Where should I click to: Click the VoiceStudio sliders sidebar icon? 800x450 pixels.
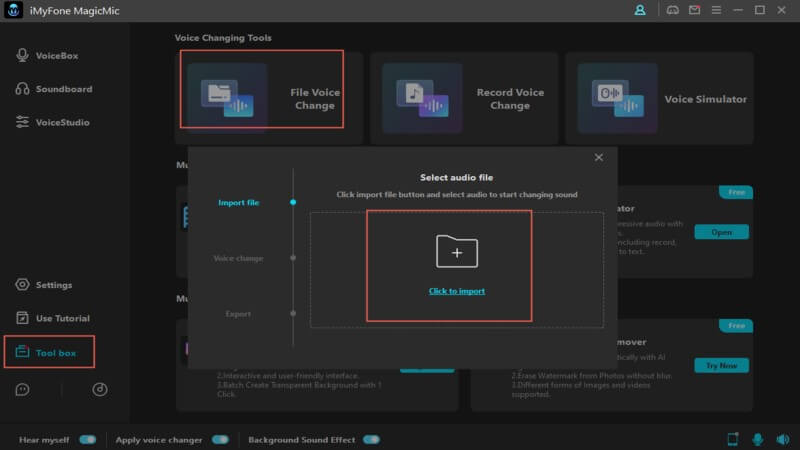coord(22,122)
